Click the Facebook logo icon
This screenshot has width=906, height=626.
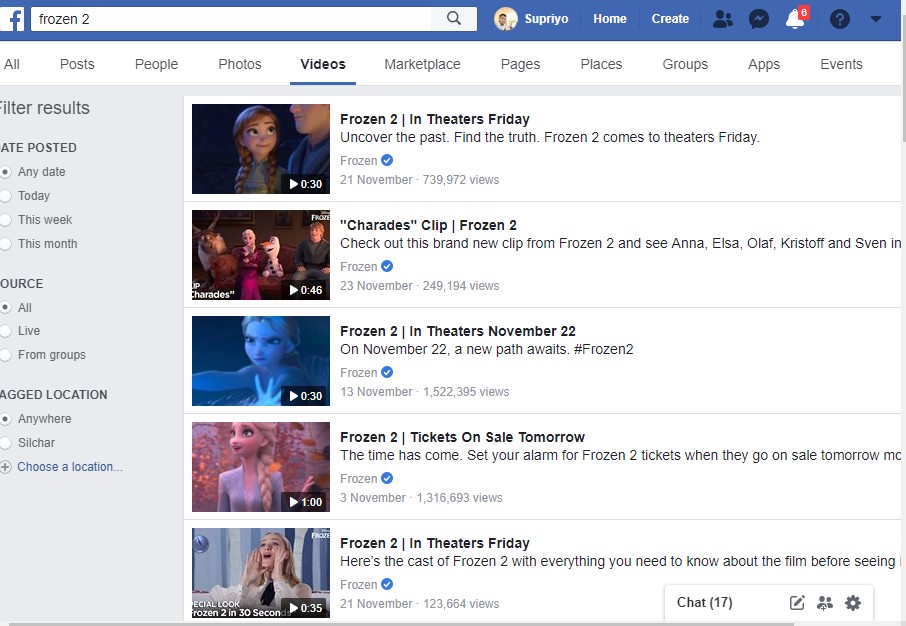pyautogui.click(x=12, y=19)
